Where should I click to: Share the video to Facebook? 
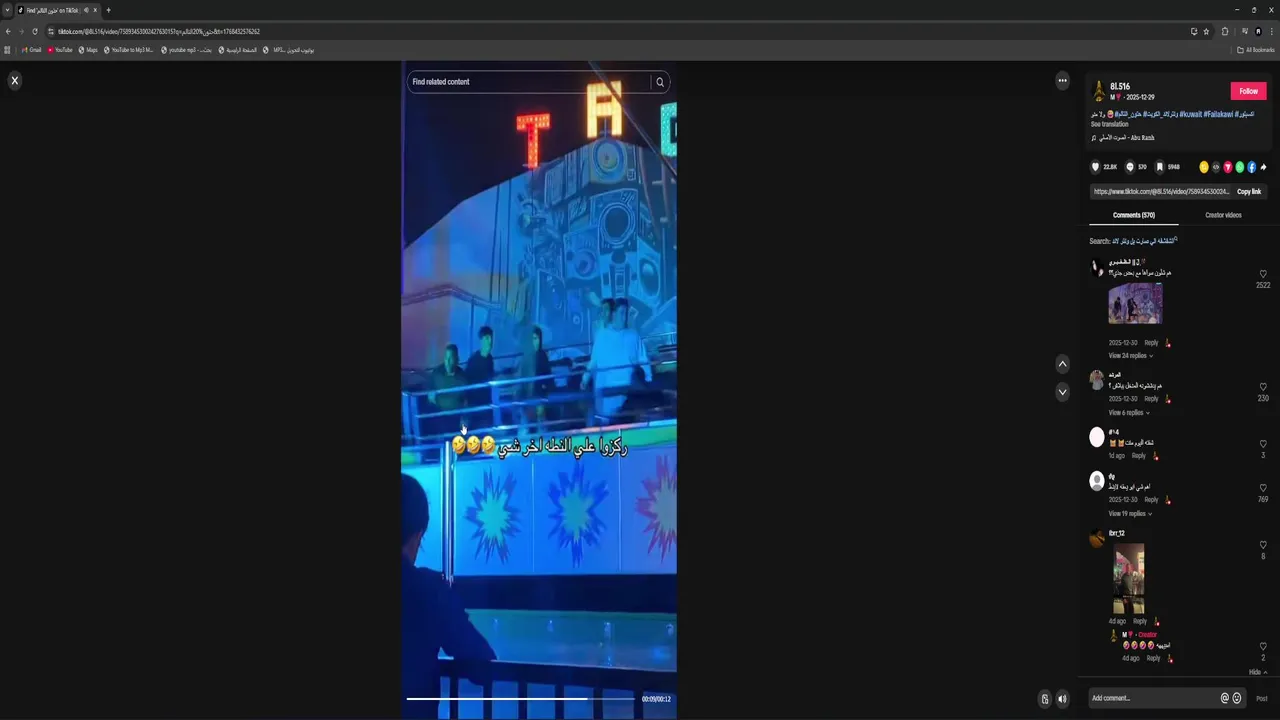pos(1251,167)
